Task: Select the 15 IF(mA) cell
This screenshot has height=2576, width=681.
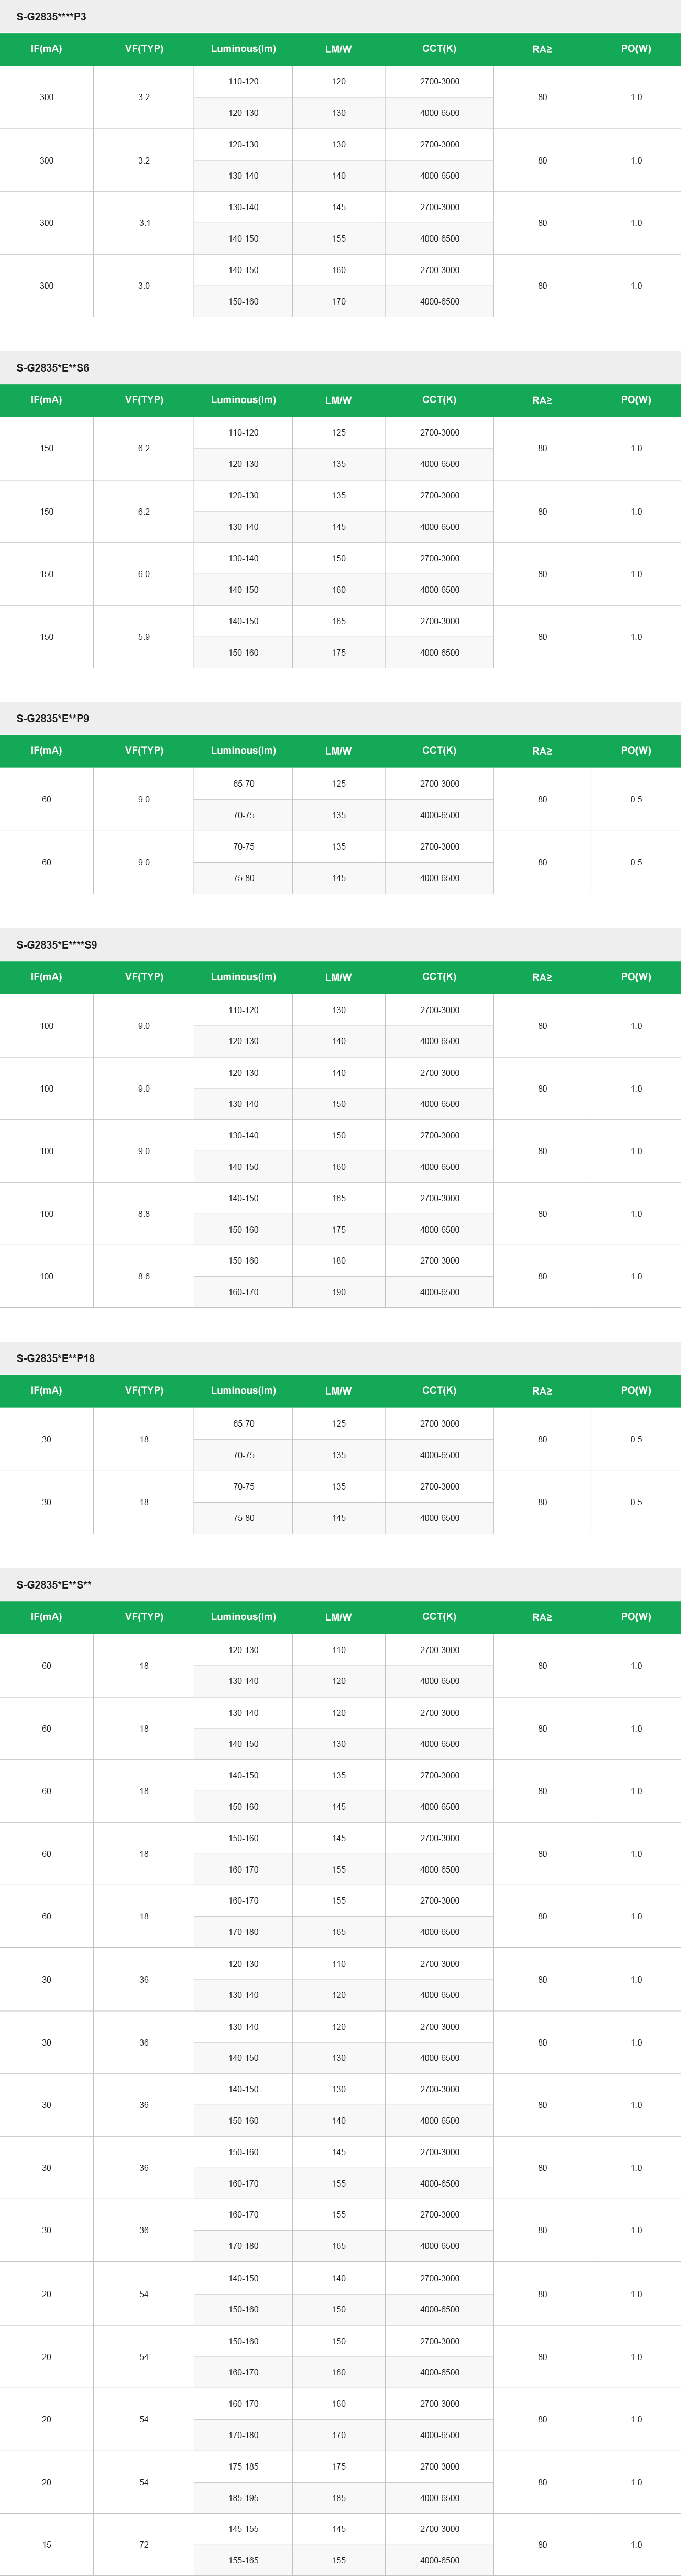Action: 47,2545
